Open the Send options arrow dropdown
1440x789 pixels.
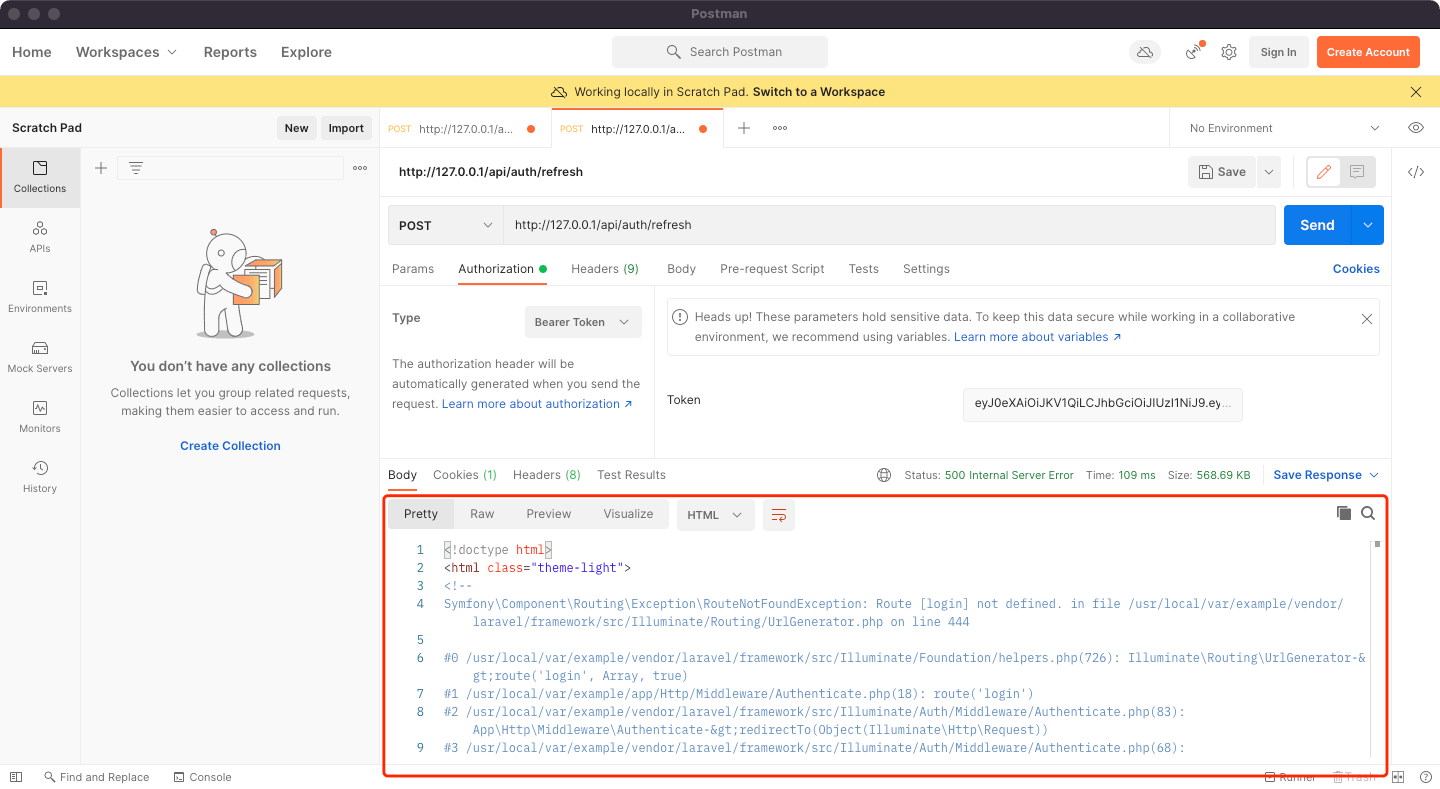click(1367, 225)
